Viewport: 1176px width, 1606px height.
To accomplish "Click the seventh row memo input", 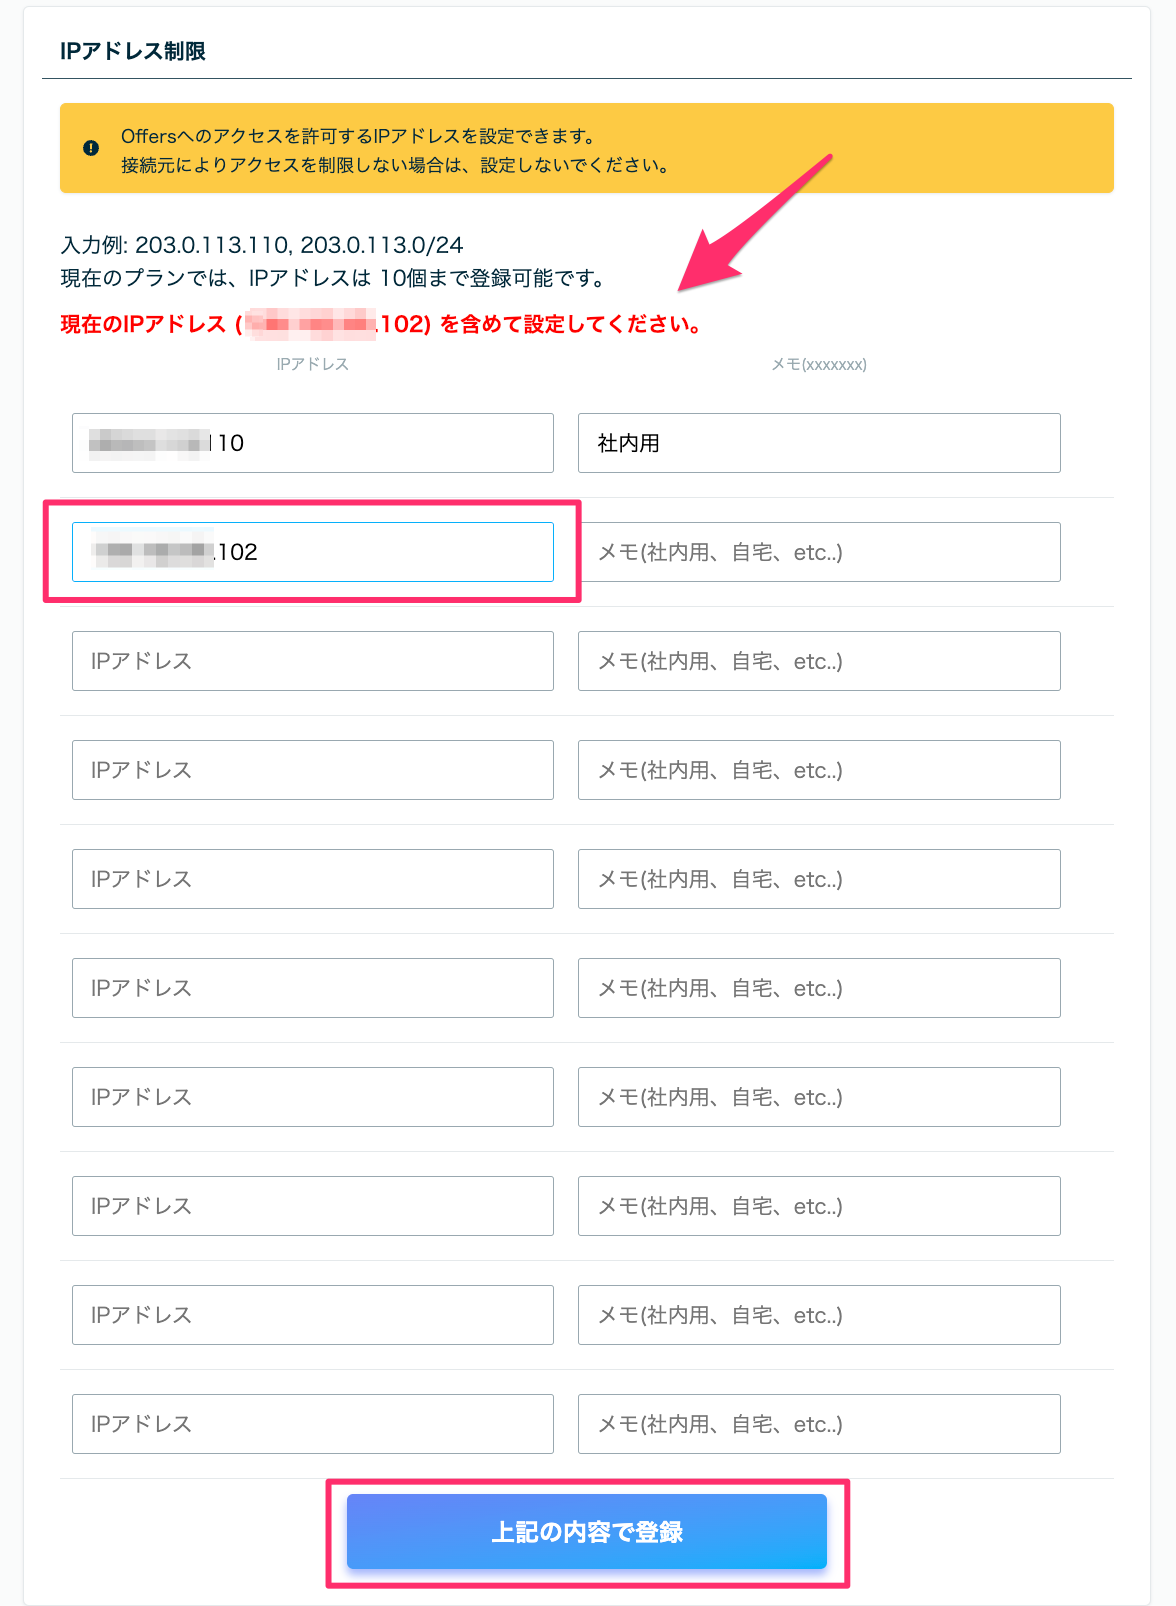I will tap(819, 1097).
